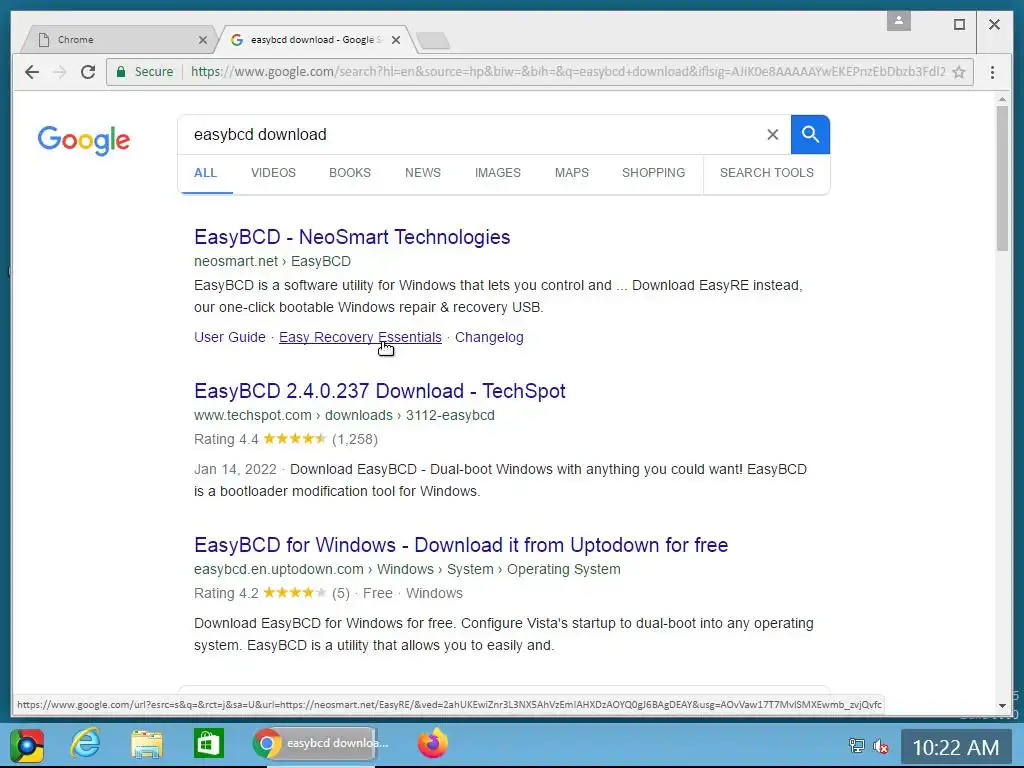Reload the current page
Viewport: 1024px width, 768px height.
pyautogui.click(x=88, y=72)
